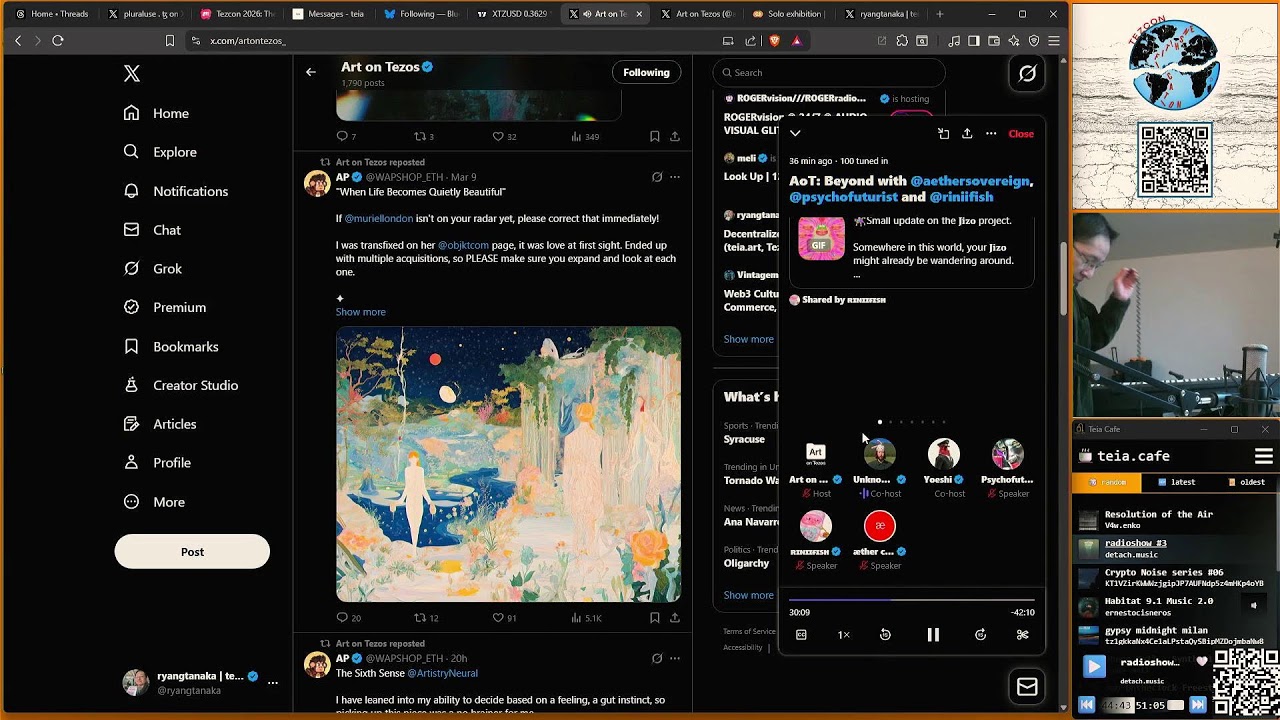The image size is (1280, 720).
Task: Click the Grok icon beside the search box
Action: click(1027, 73)
